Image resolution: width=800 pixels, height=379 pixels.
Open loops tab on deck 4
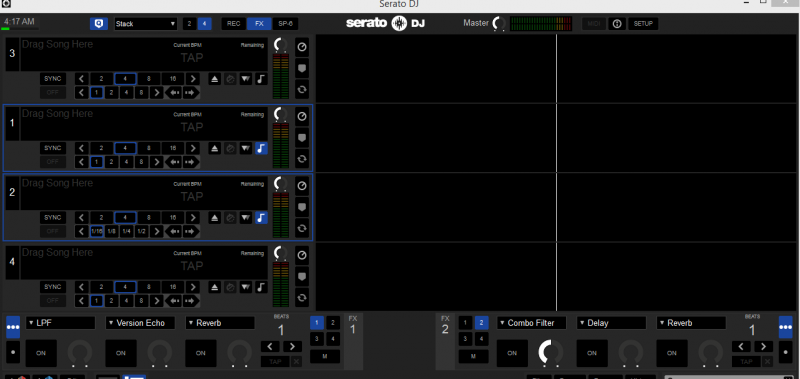[x=302, y=297]
